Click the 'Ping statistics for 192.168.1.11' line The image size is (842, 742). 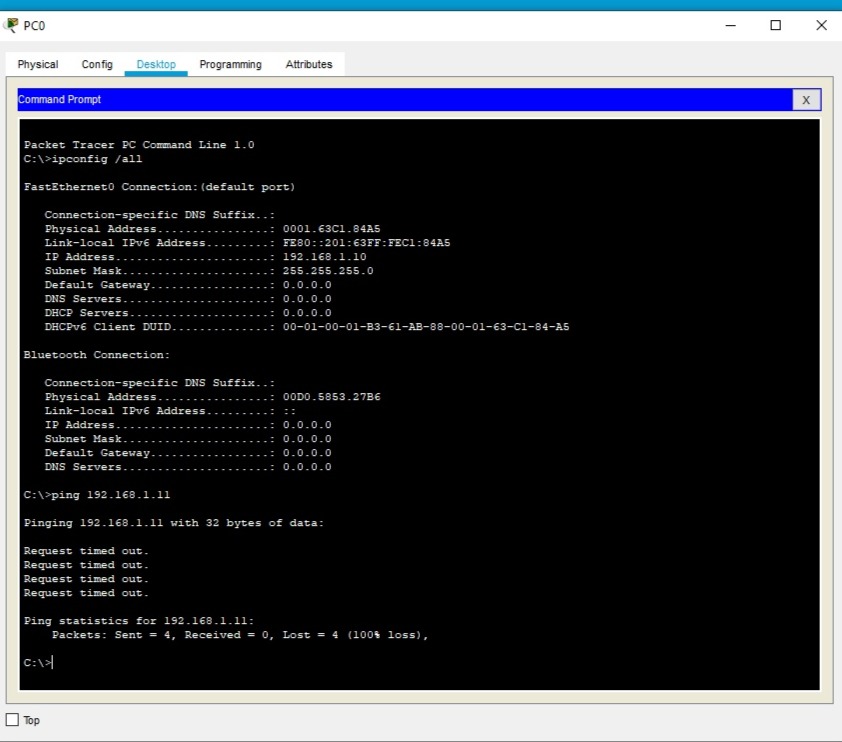(x=139, y=621)
